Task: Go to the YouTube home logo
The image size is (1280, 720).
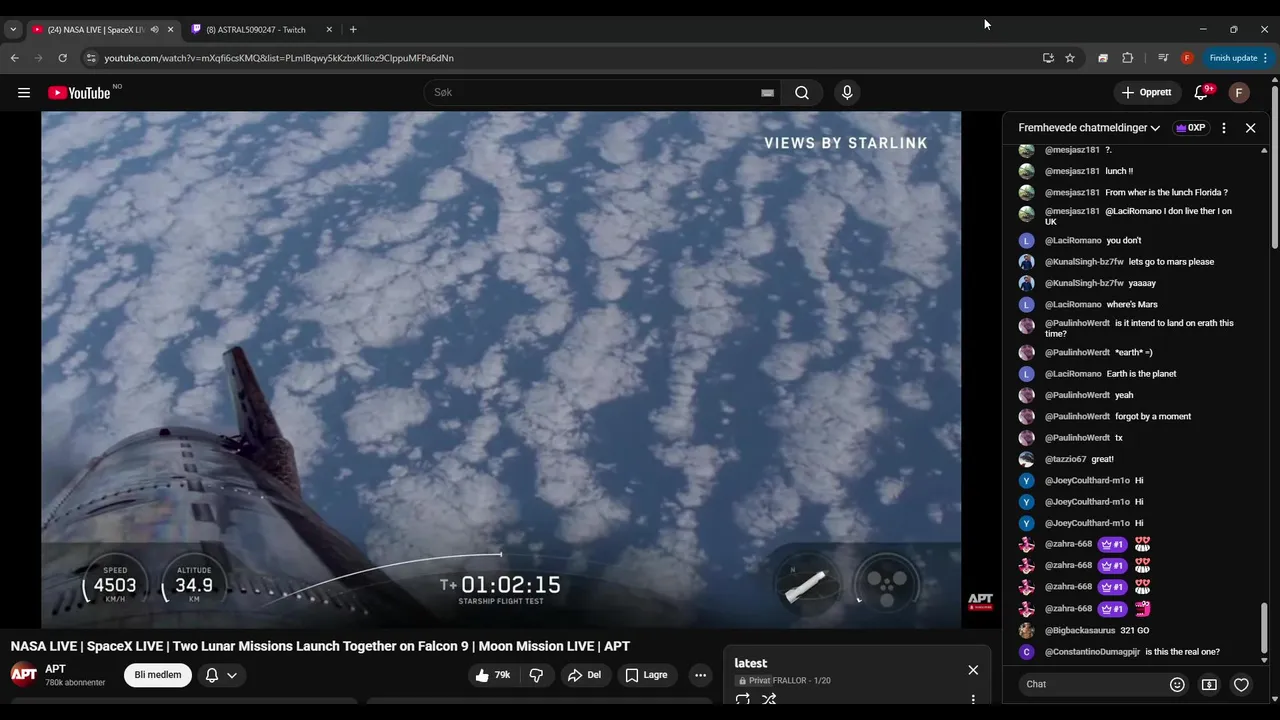Action: 79,93
